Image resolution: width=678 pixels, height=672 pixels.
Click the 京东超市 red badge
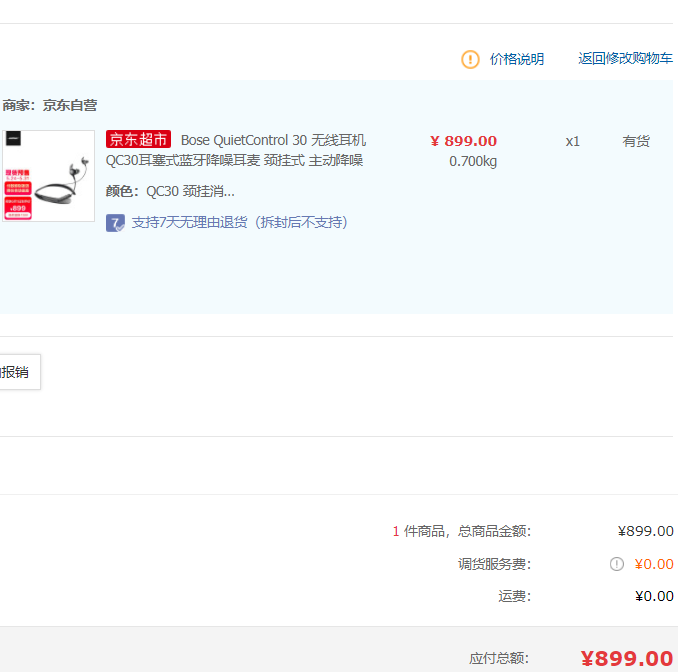pyautogui.click(x=138, y=139)
